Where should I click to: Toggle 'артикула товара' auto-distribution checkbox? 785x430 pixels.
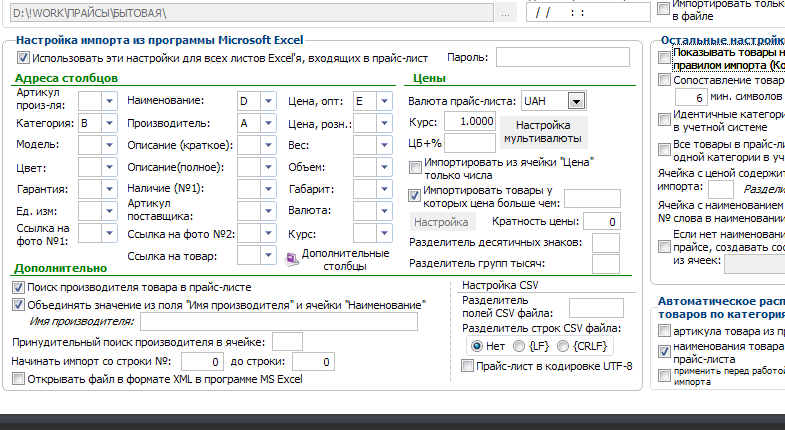[x=664, y=330]
